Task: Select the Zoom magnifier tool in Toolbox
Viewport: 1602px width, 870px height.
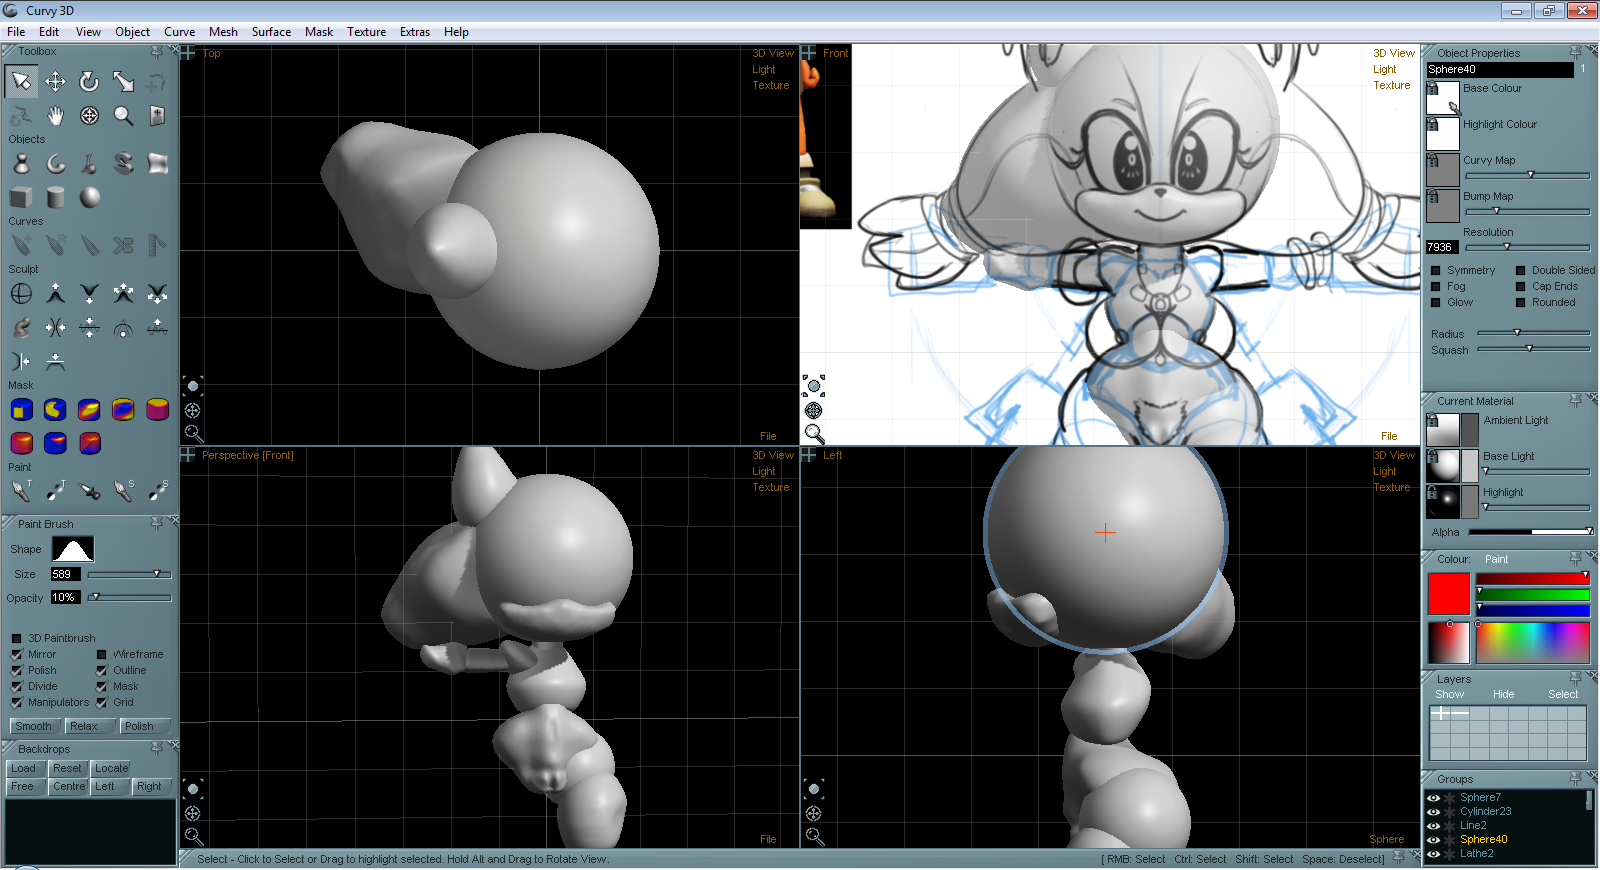Action: click(123, 115)
